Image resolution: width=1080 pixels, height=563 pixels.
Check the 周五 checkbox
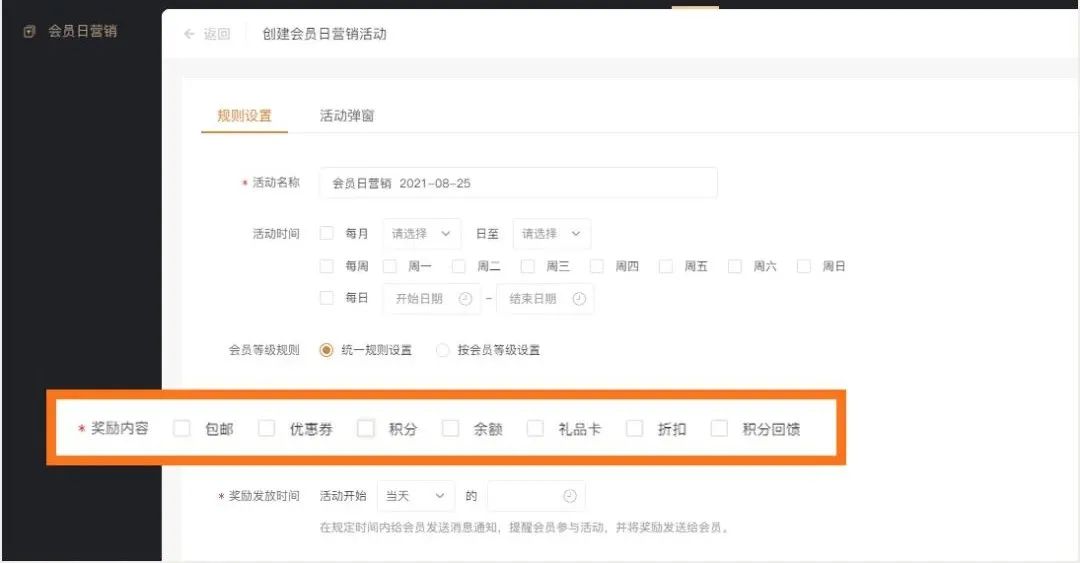[x=665, y=266]
